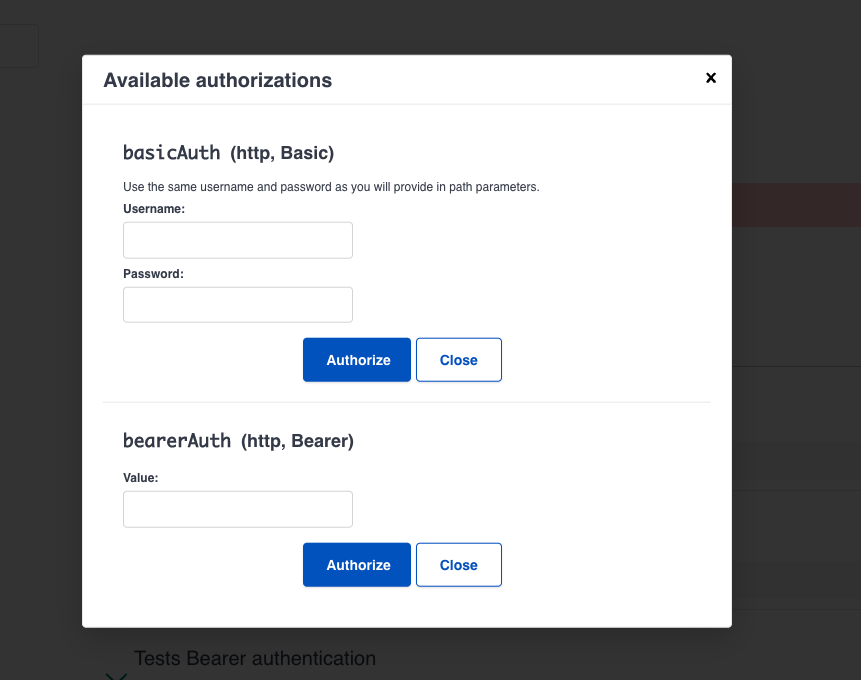The height and width of the screenshot is (680, 861).
Task: Click the box in the top-left corner
Action: pyautogui.click(x=19, y=45)
